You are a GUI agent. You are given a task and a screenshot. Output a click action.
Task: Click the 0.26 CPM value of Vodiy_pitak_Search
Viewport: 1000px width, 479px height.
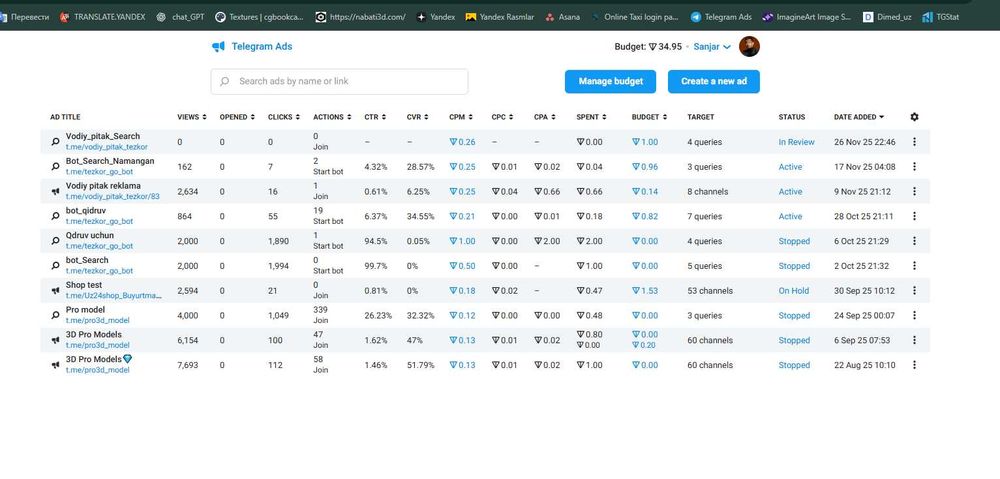tap(462, 142)
